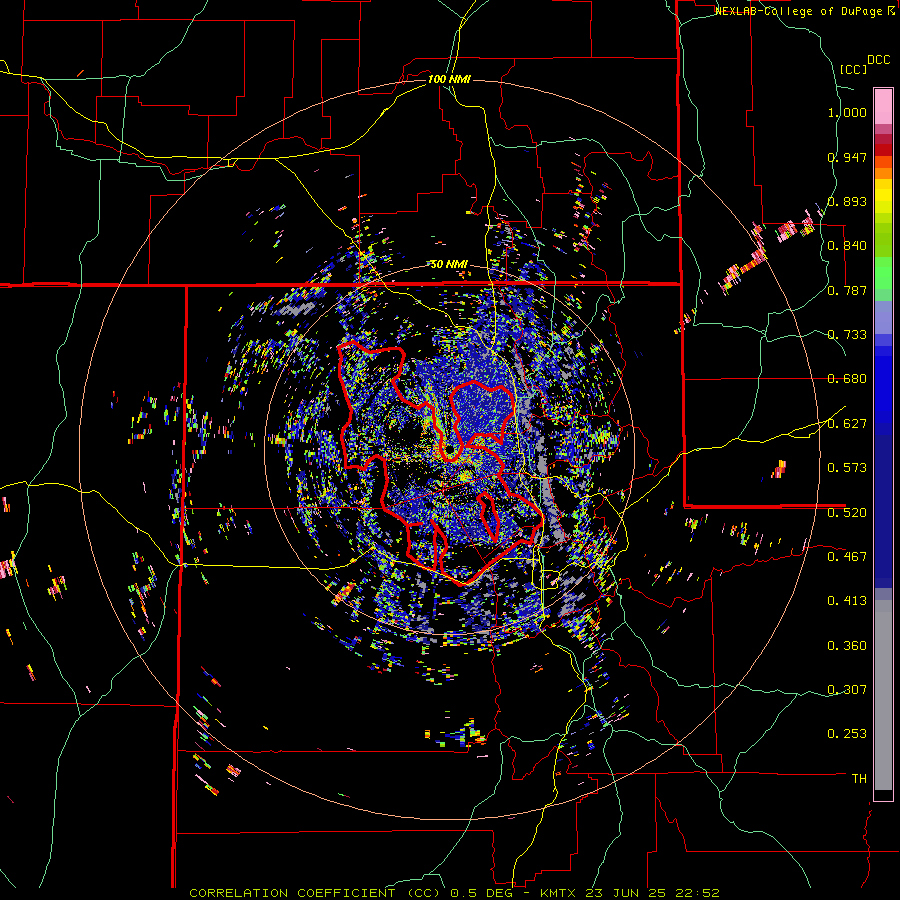
Task: Click the 0.253 color scale value
Action: point(847,734)
